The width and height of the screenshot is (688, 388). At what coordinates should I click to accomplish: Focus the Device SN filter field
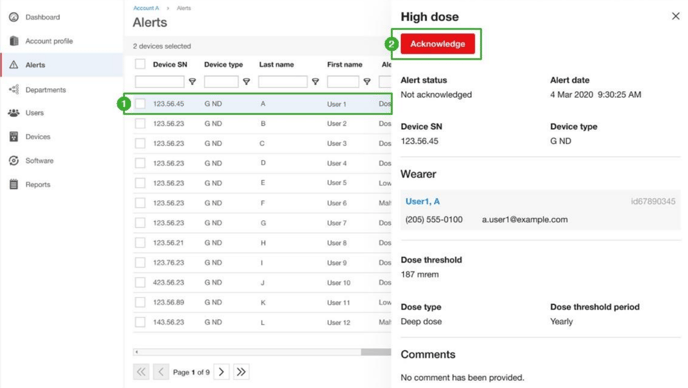tap(160, 82)
